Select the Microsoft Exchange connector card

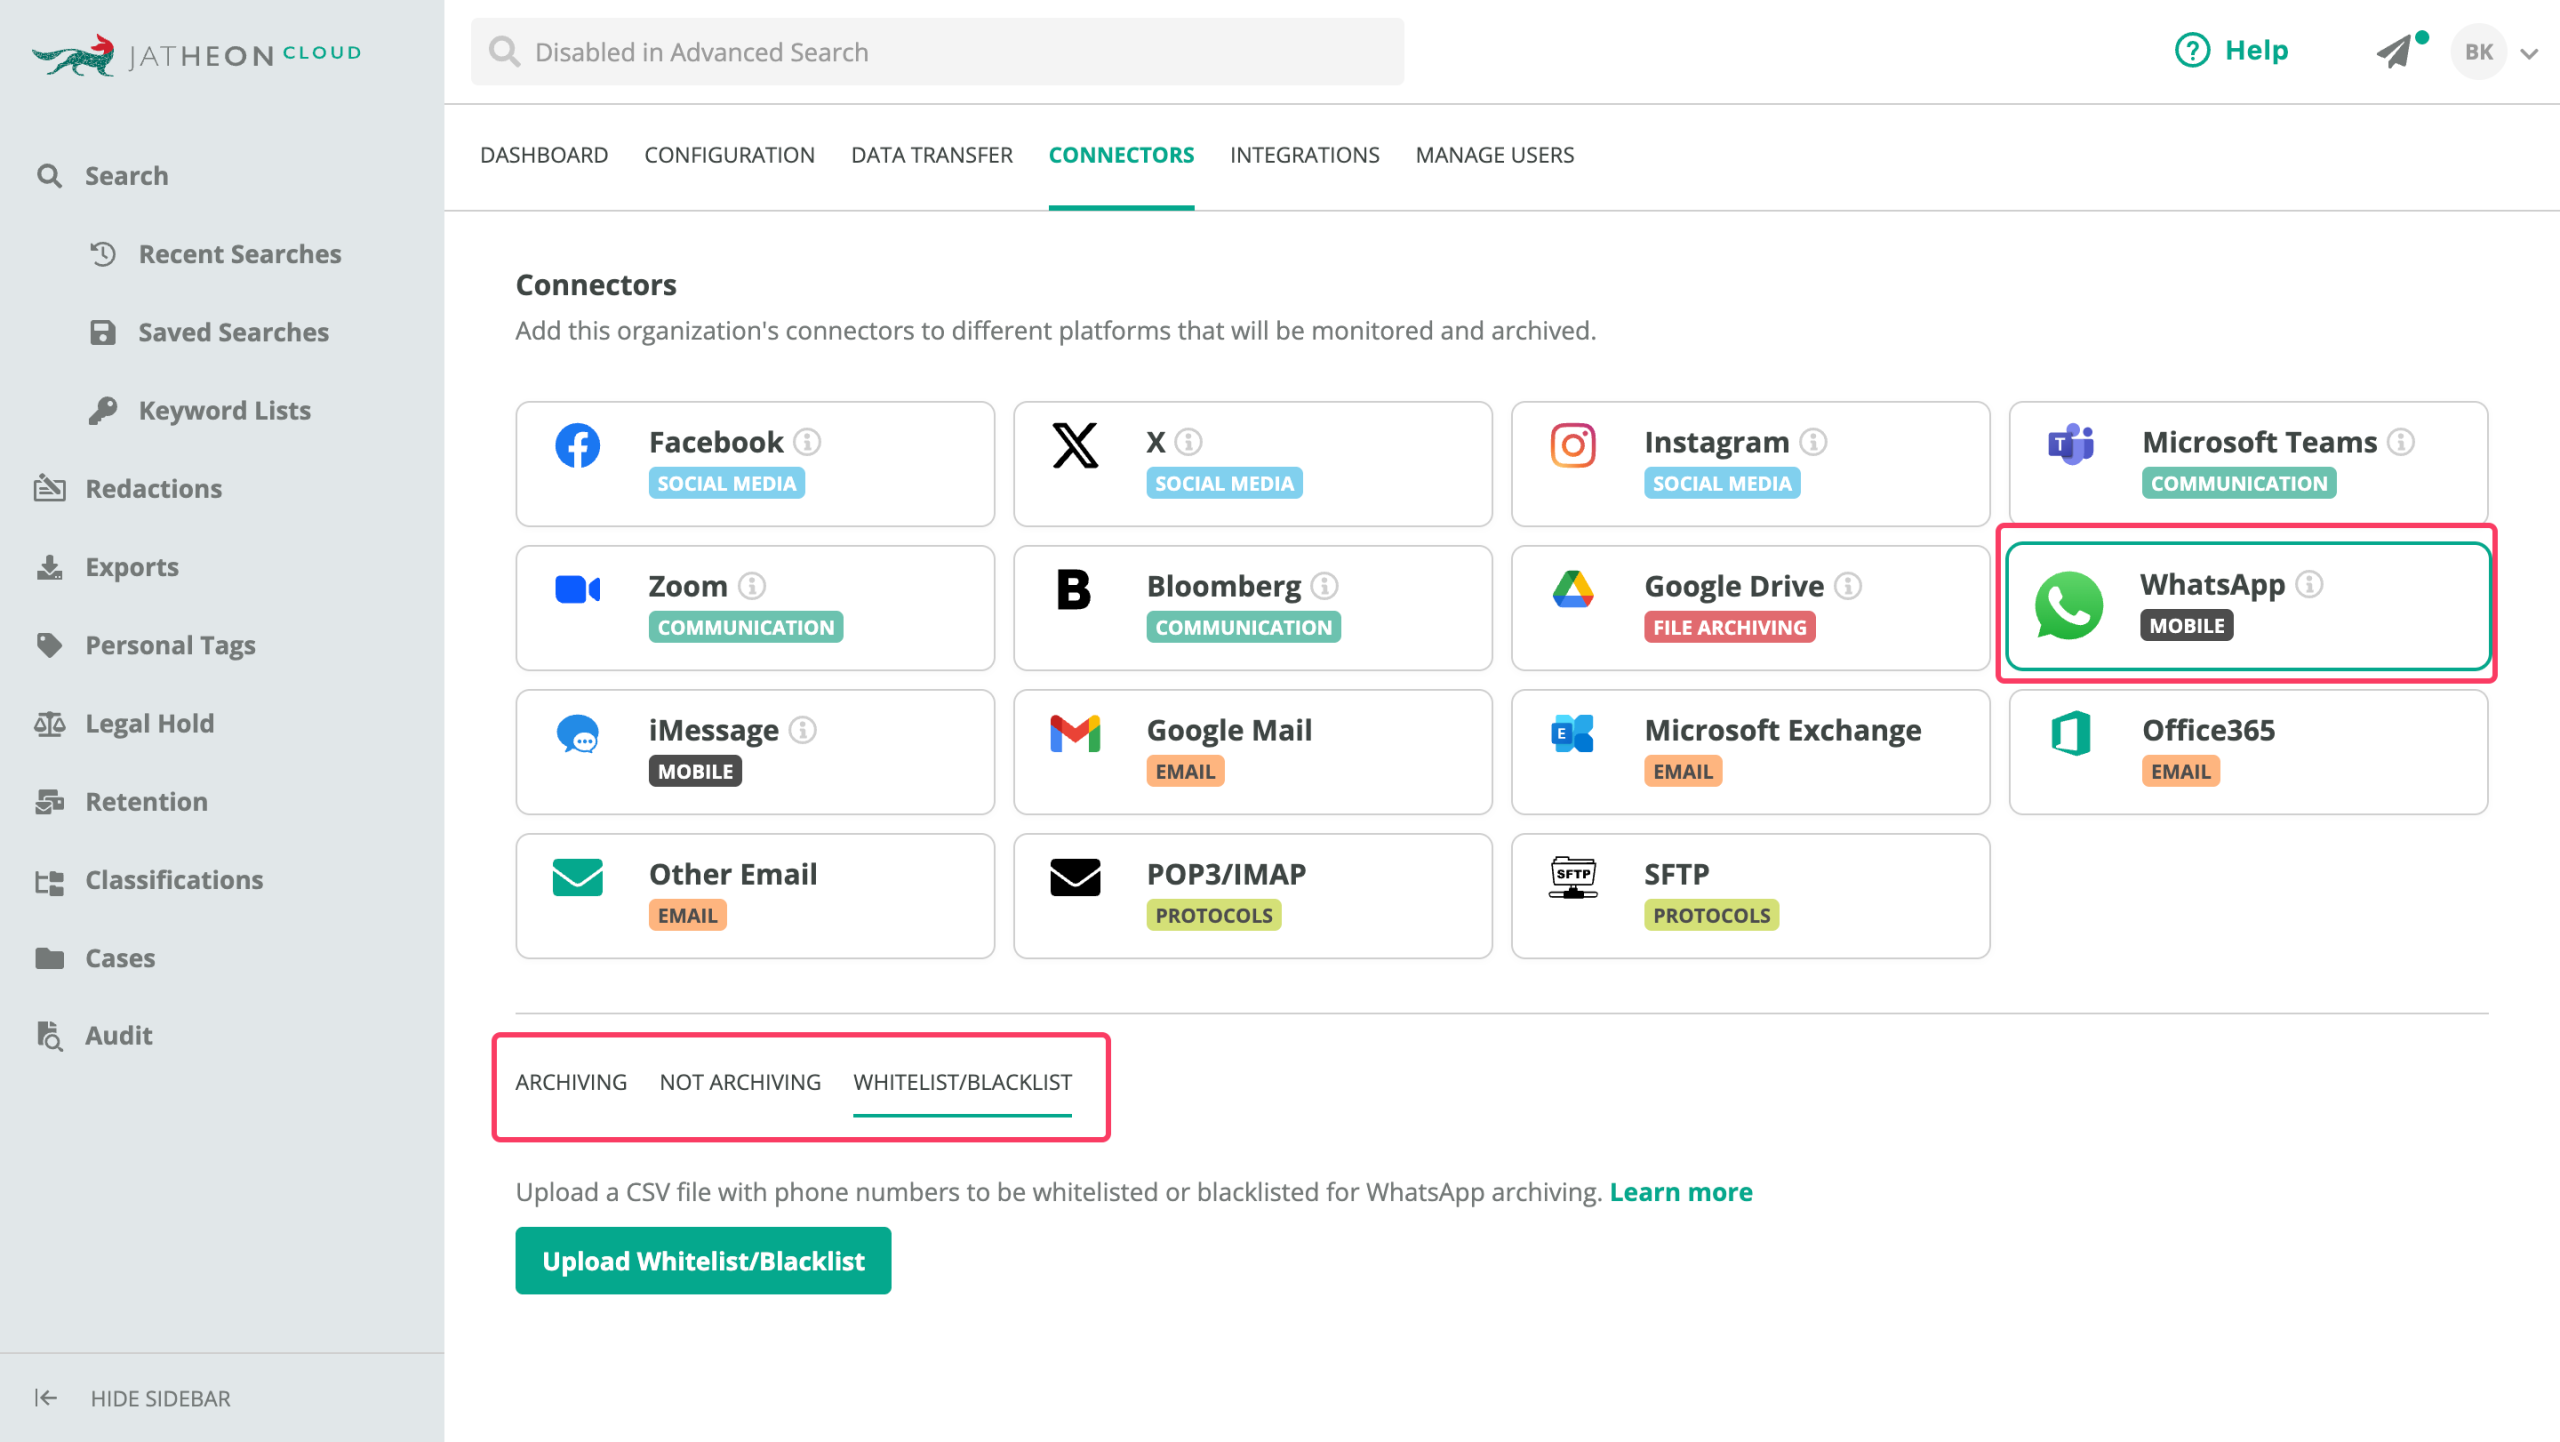tap(1750, 752)
